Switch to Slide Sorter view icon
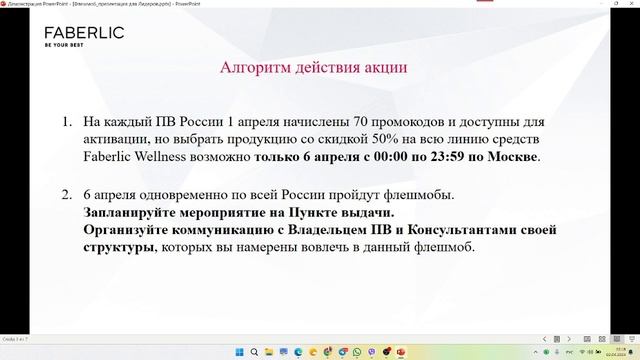 tap(602, 339)
